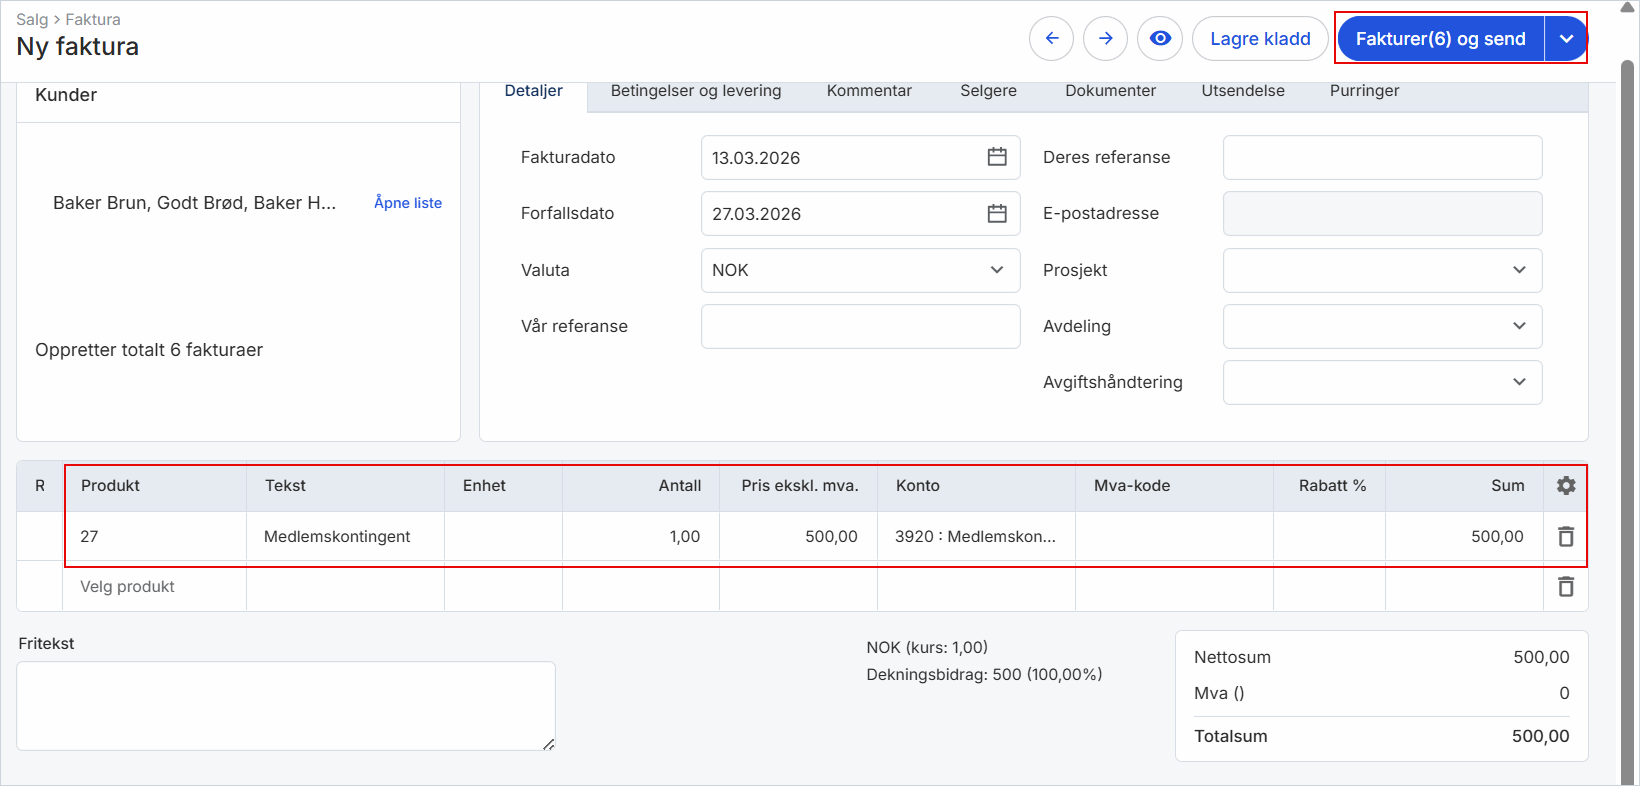The image size is (1640, 786).
Task: Click the Fakturer(6) og send button
Action: click(x=1440, y=39)
